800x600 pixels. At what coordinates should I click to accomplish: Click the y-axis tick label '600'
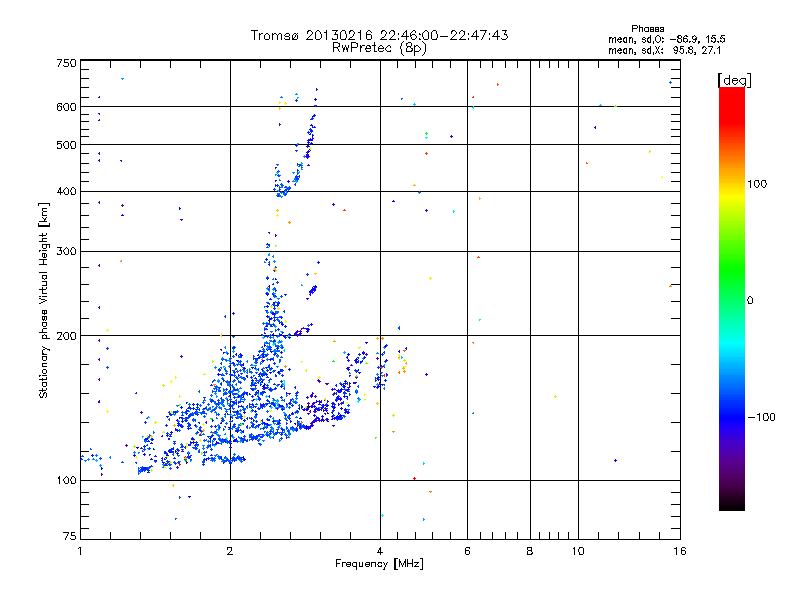coord(66,107)
